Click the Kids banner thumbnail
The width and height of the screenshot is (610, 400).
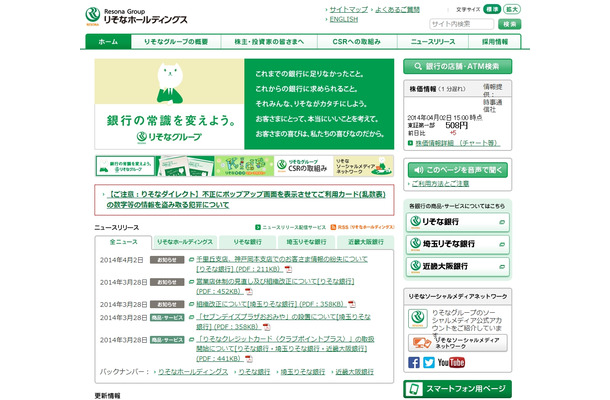[x=244, y=166]
